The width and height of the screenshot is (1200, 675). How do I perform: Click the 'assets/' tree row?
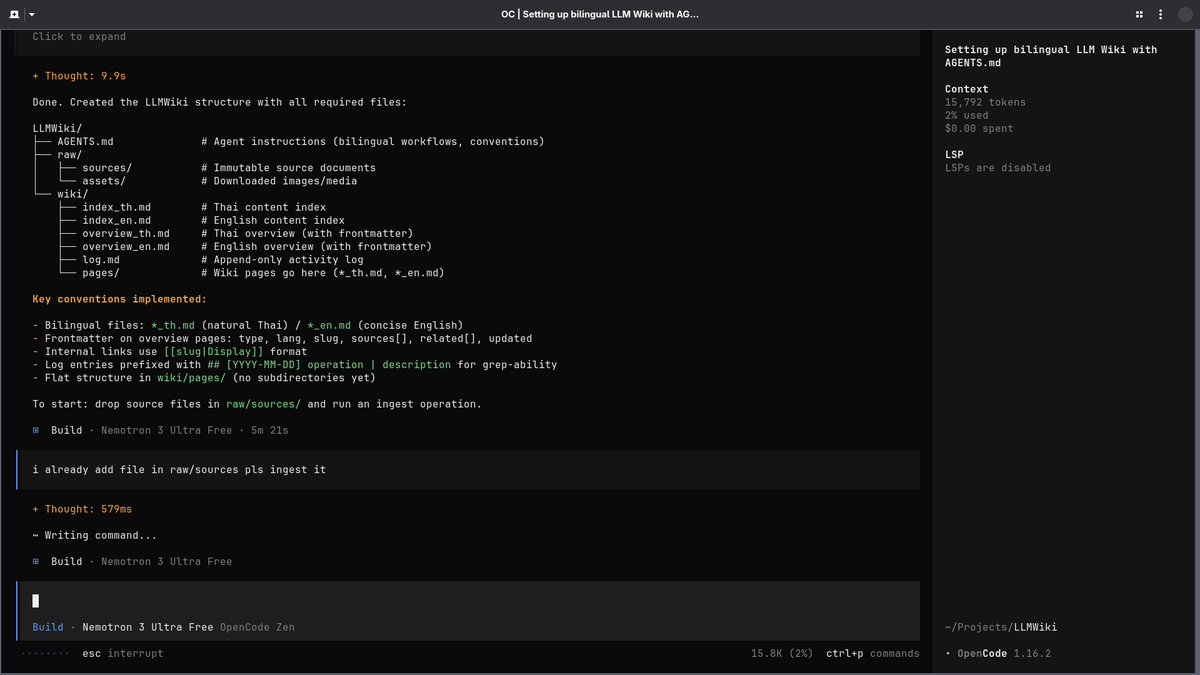(104, 181)
